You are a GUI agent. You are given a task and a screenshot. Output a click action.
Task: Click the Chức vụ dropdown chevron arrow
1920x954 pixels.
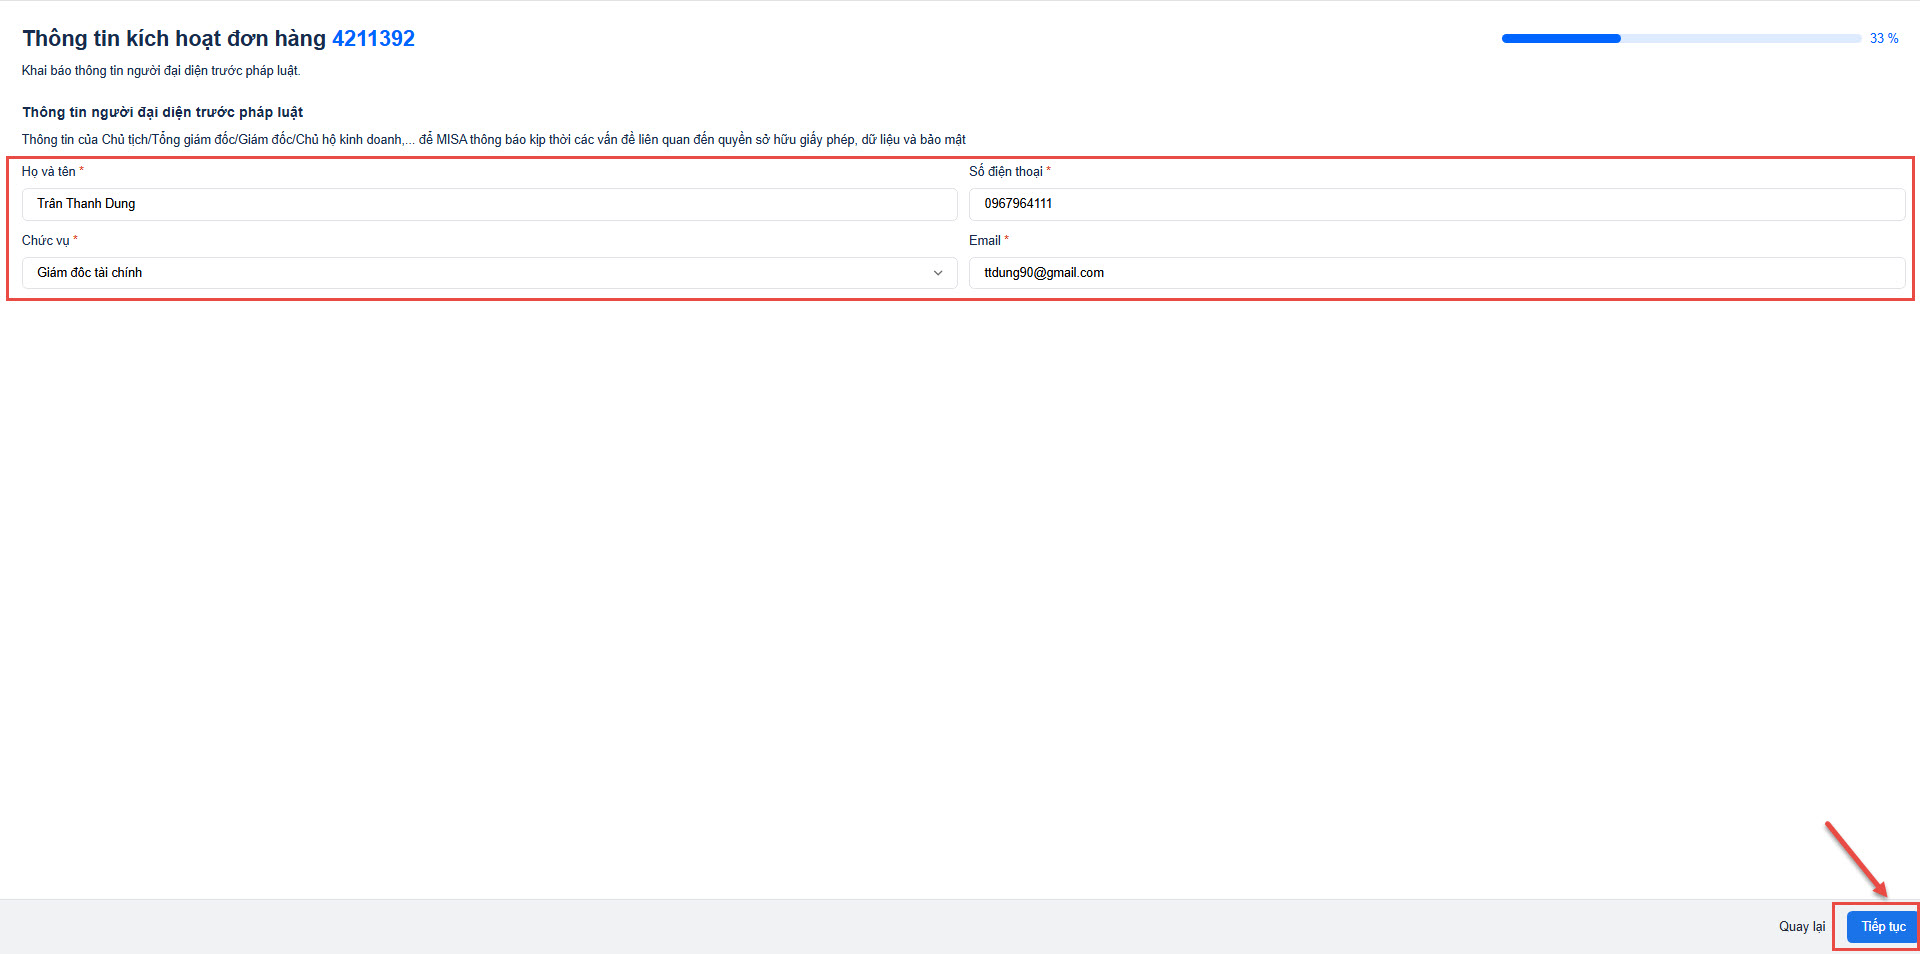point(938,273)
